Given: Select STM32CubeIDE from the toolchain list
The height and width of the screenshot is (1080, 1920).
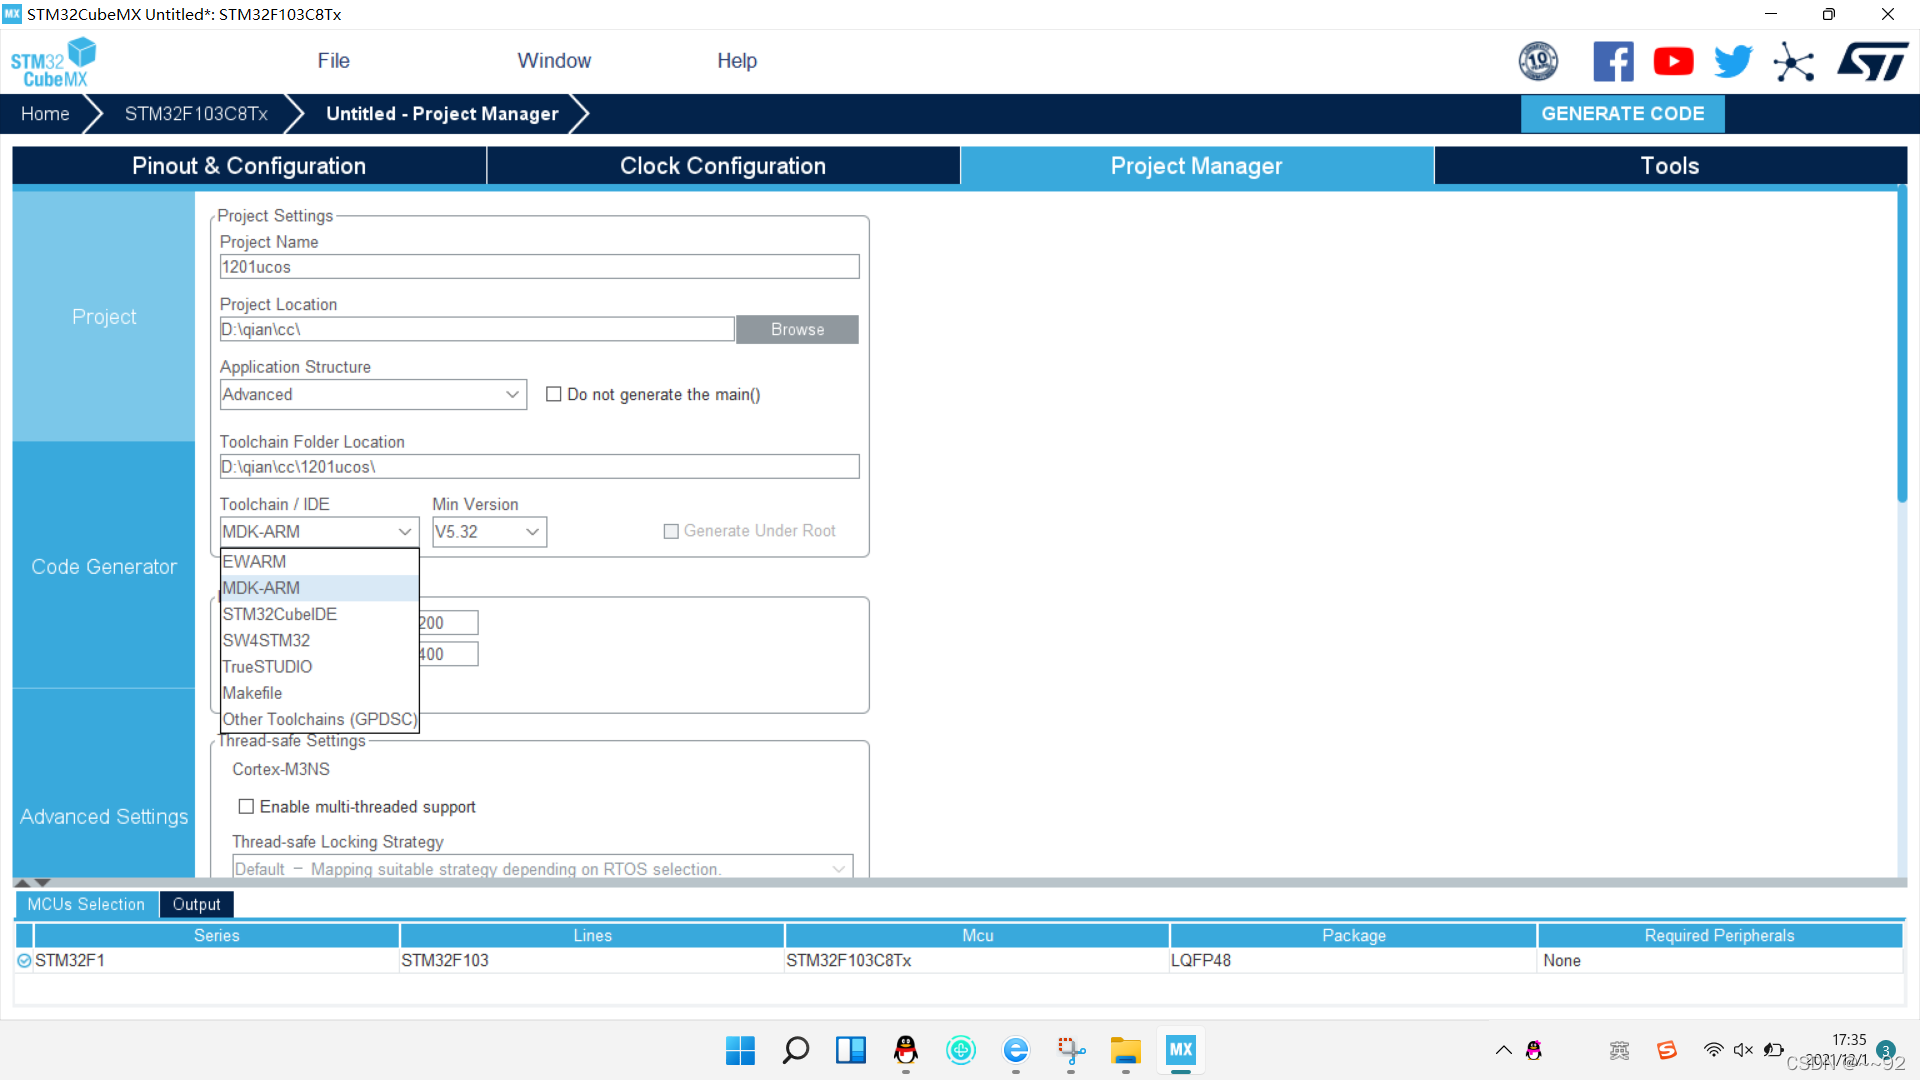Looking at the screenshot, I should click(x=280, y=614).
